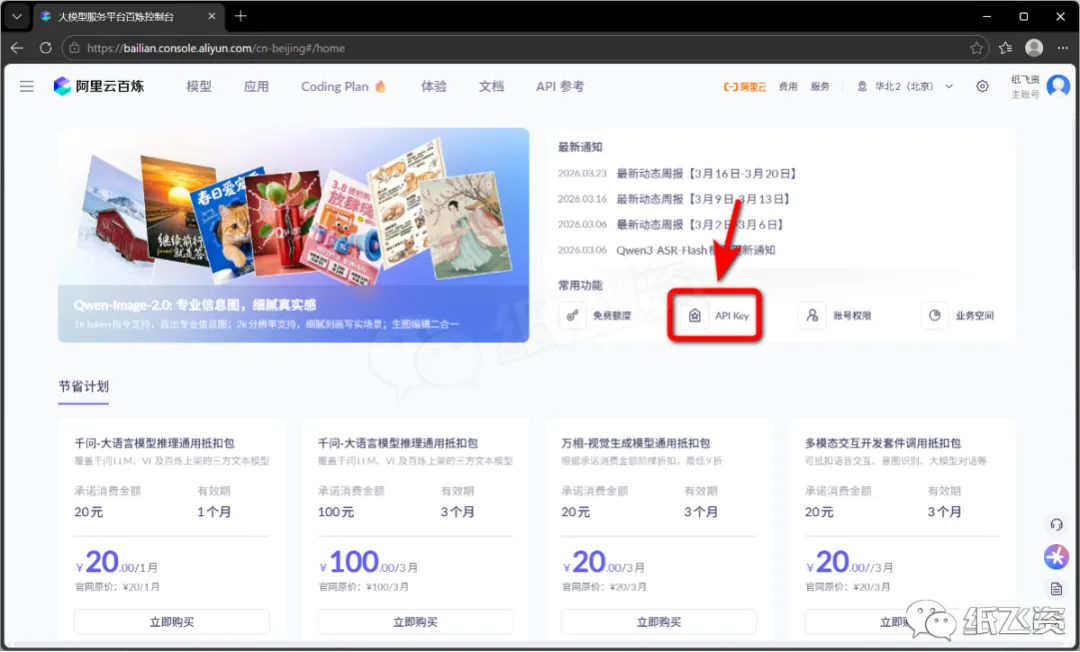The image size is (1080, 652).
Task: Reload the page with refresh icon
Action: (x=45, y=48)
